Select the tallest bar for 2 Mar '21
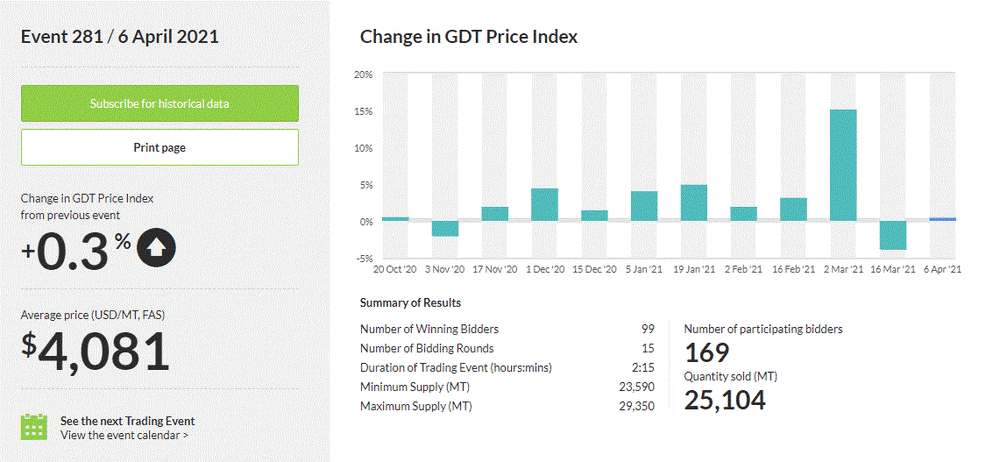1000x462 pixels. tap(843, 165)
